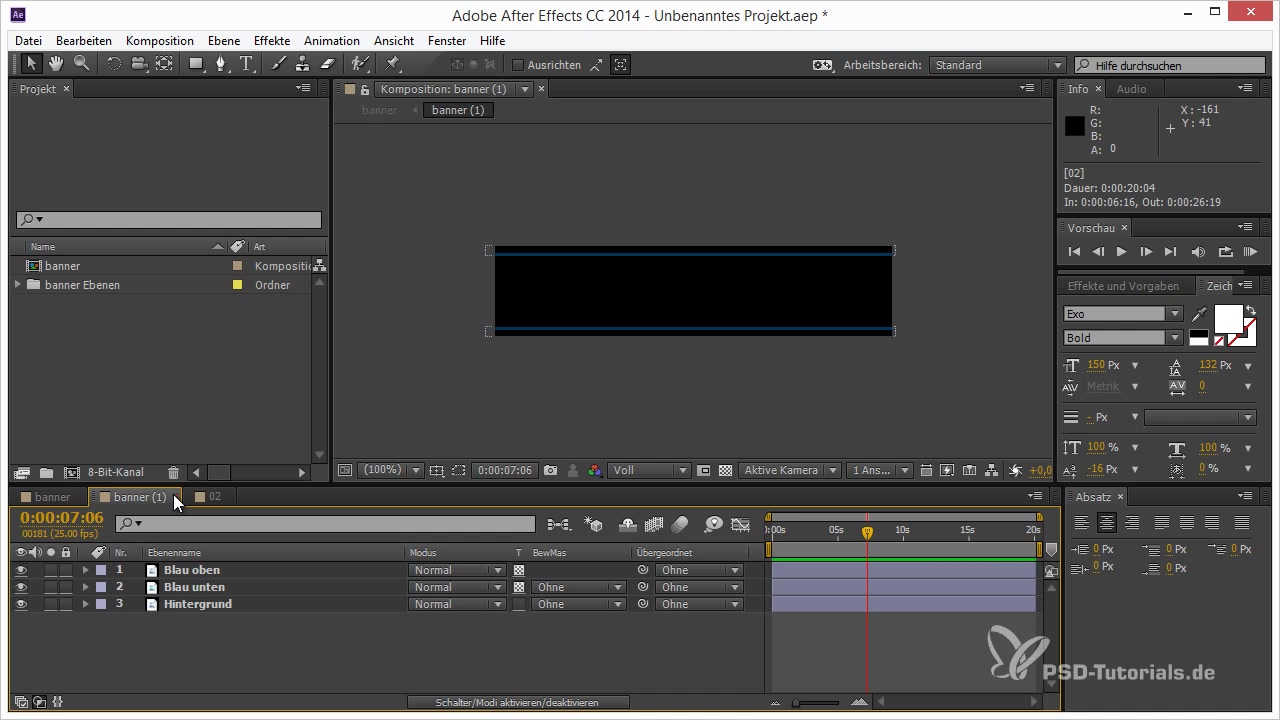Click Schalter/Modi aktivieren/deaktivieren button
Viewport: 1280px width, 720px height.
(x=517, y=703)
